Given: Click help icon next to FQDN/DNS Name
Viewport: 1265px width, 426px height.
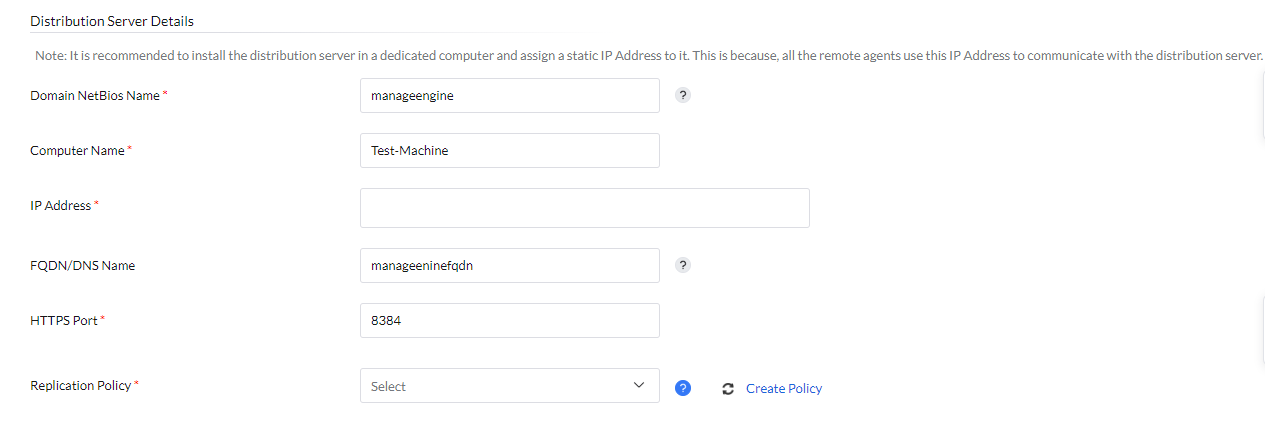Looking at the screenshot, I should [683, 266].
